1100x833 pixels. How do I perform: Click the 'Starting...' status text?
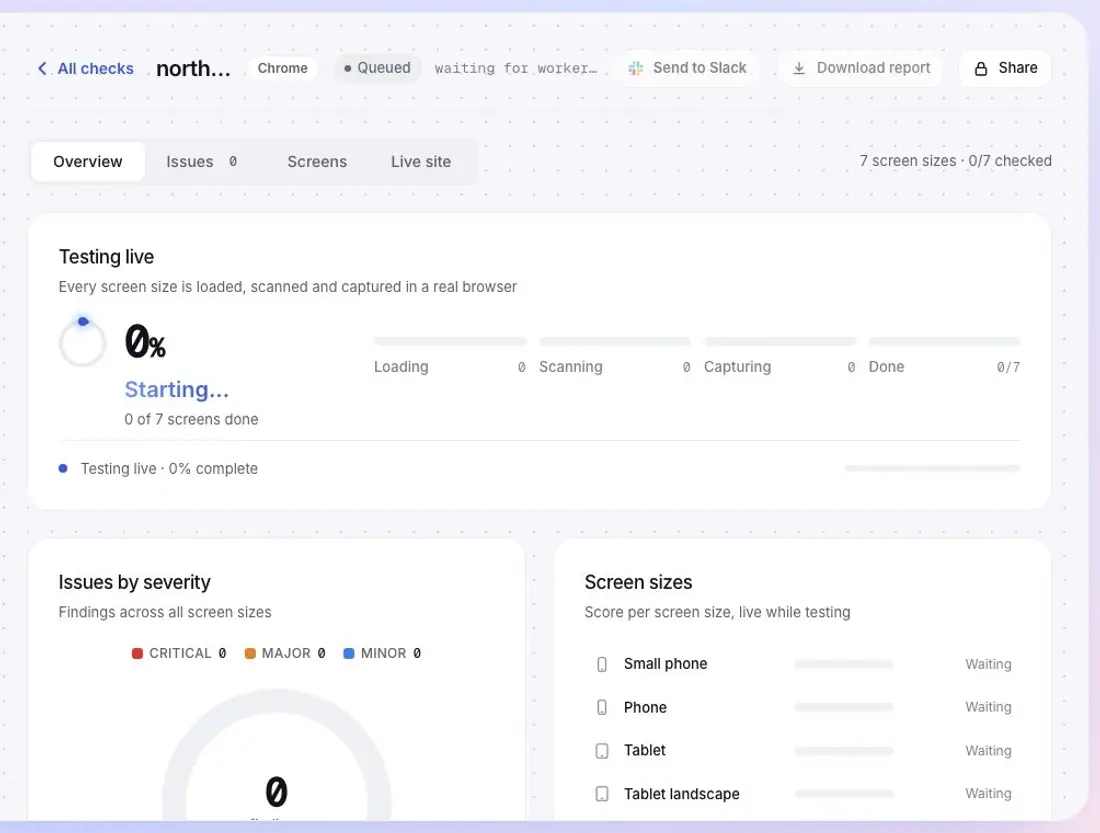(x=177, y=389)
